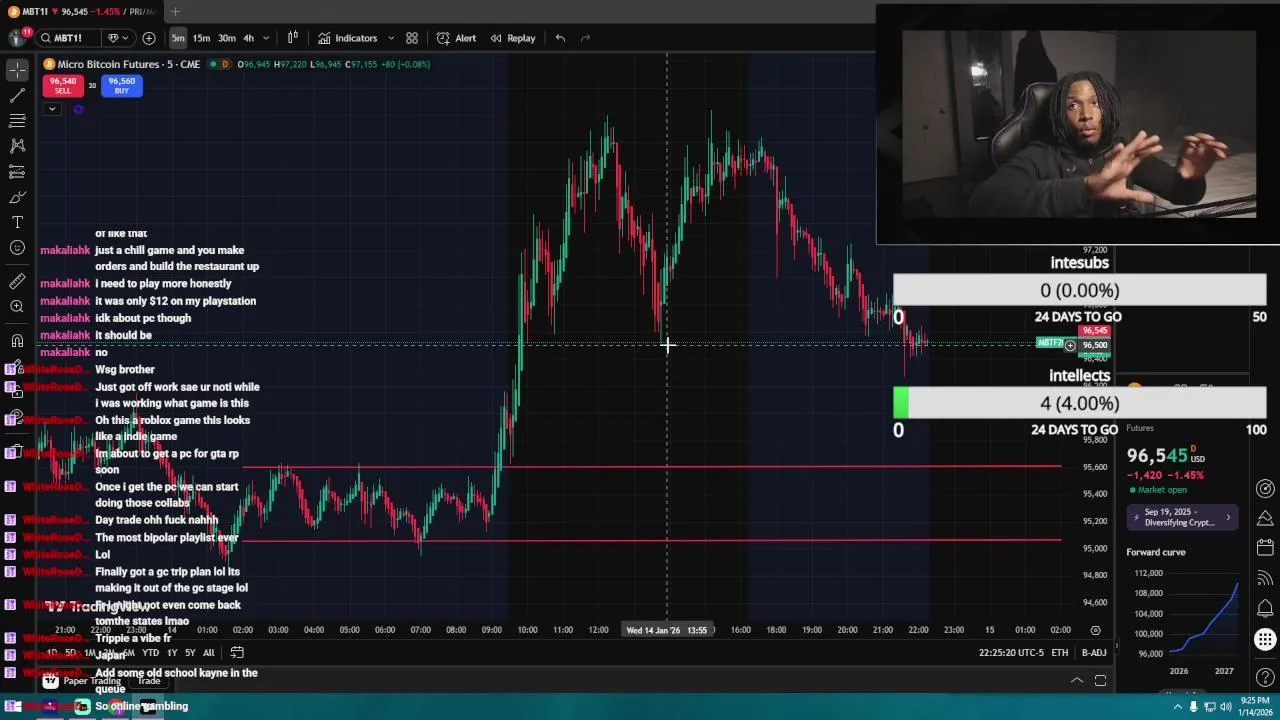
Task: Open the alerts bell in right sidebar
Action: [x=1265, y=608]
